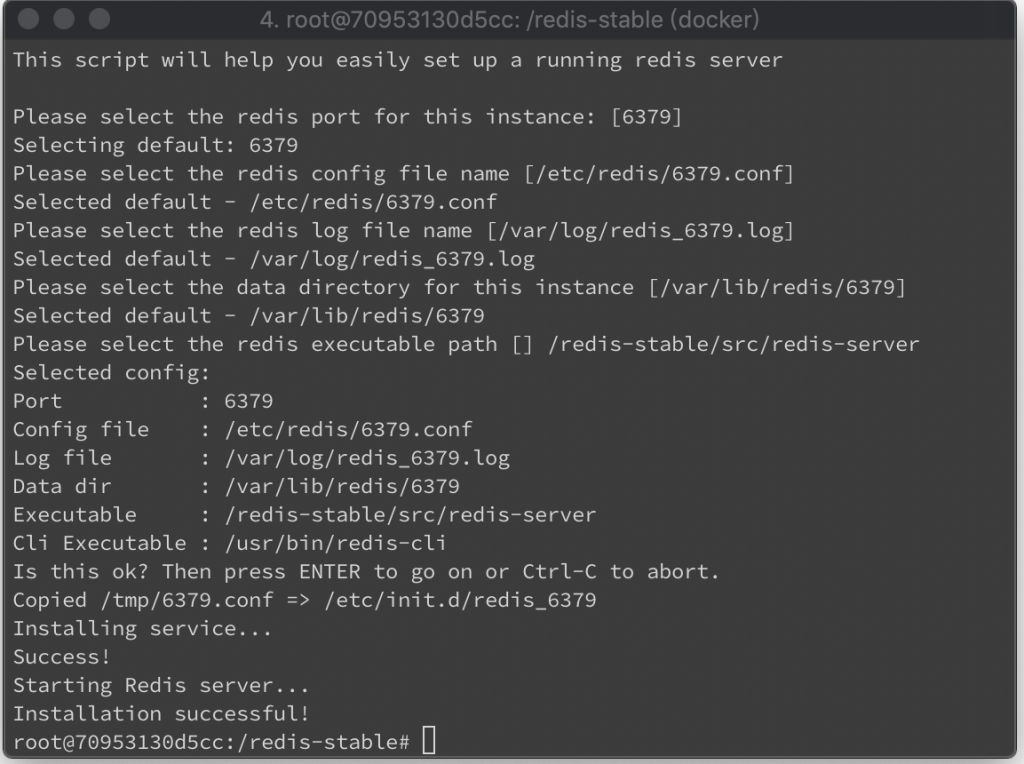This screenshot has width=1024, height=764.
Task: Click the terminal window title text
Action: click(509, 20)
